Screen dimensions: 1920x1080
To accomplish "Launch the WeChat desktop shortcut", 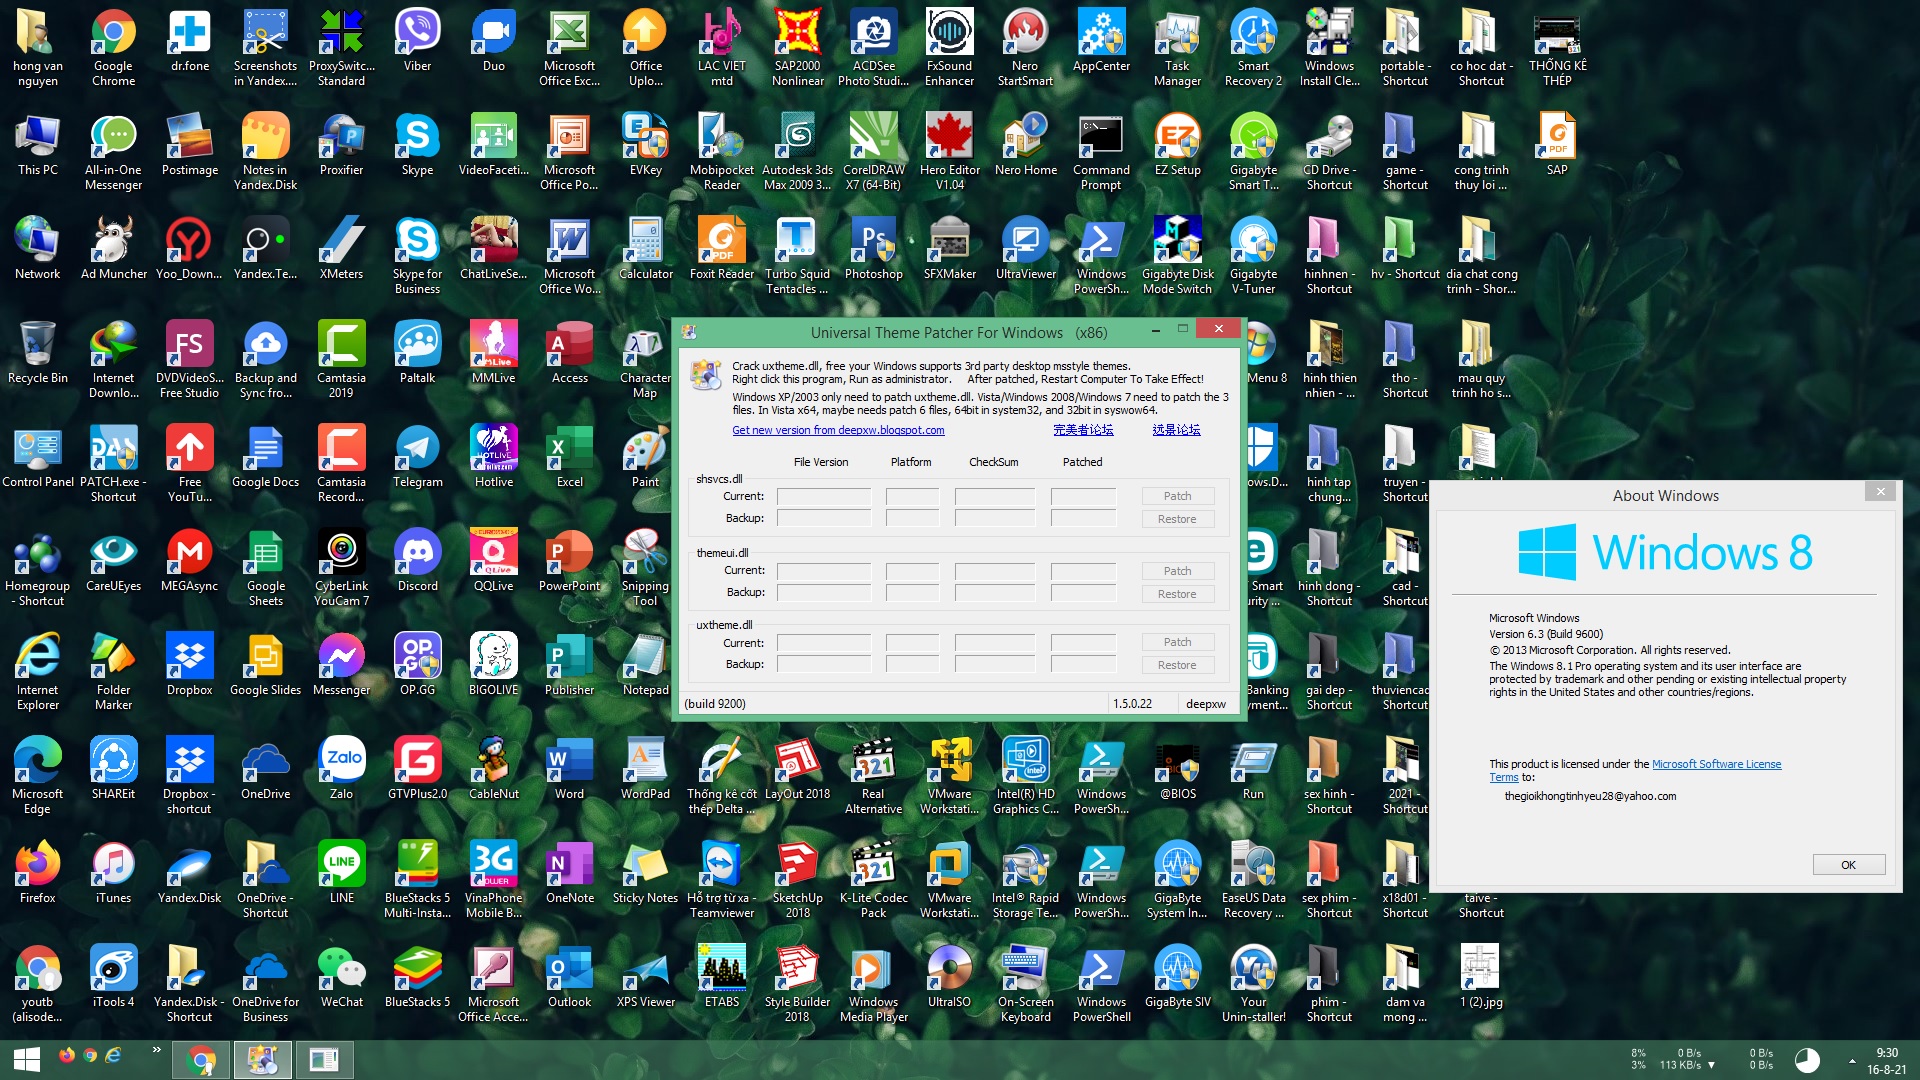I will (341, 976).
